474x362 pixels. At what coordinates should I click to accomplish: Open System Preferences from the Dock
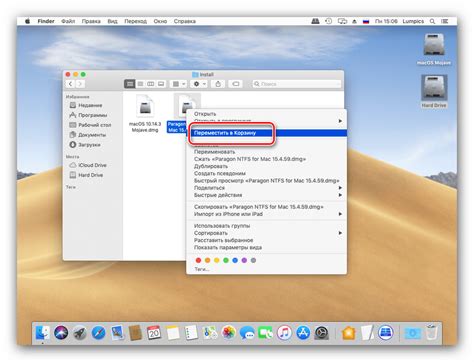tap(322, 333)
